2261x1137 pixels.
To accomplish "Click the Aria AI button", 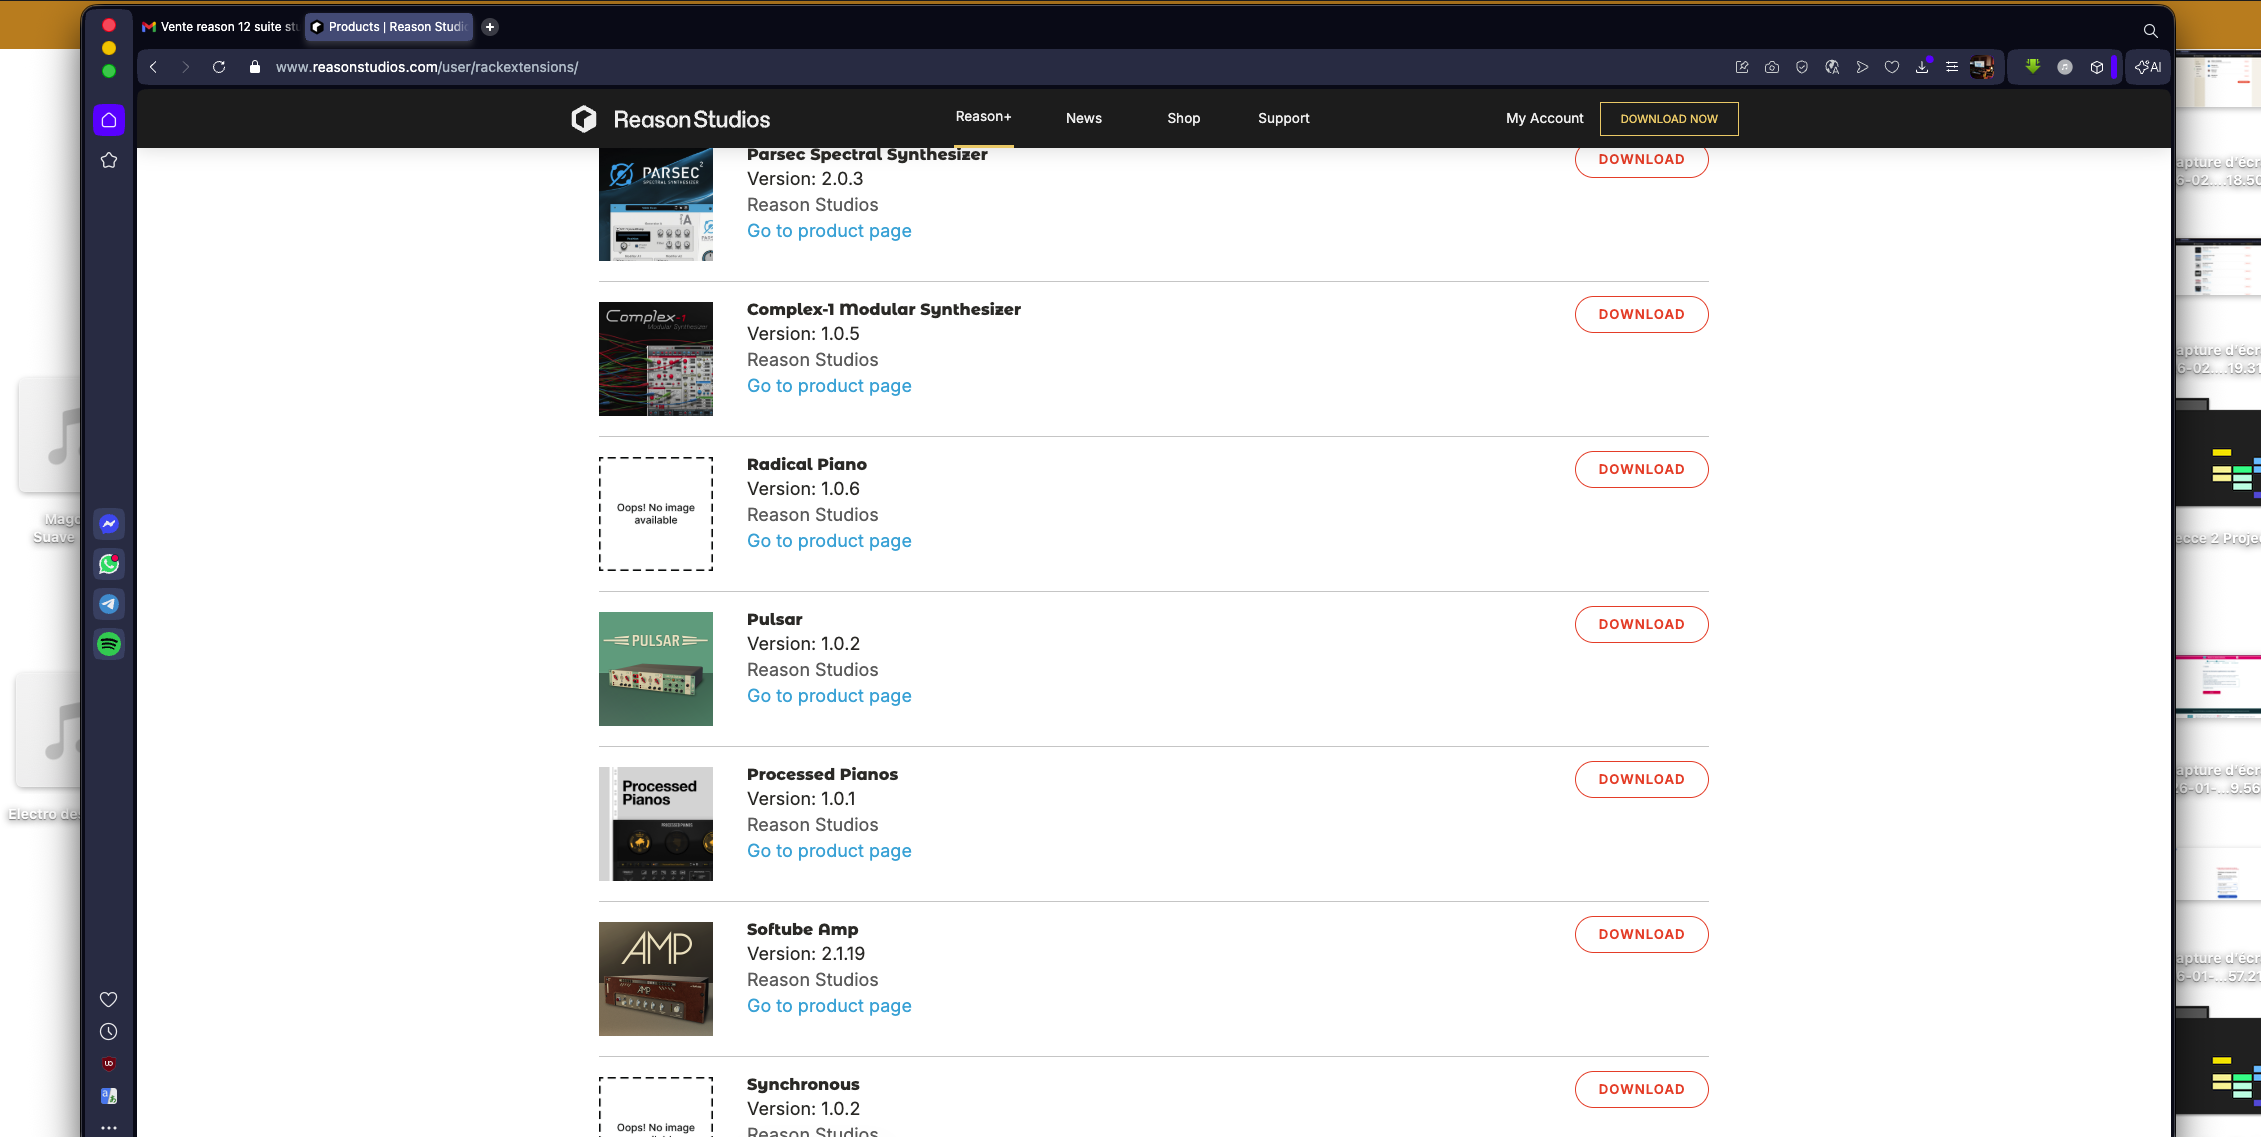I will tap(2148, 67).
